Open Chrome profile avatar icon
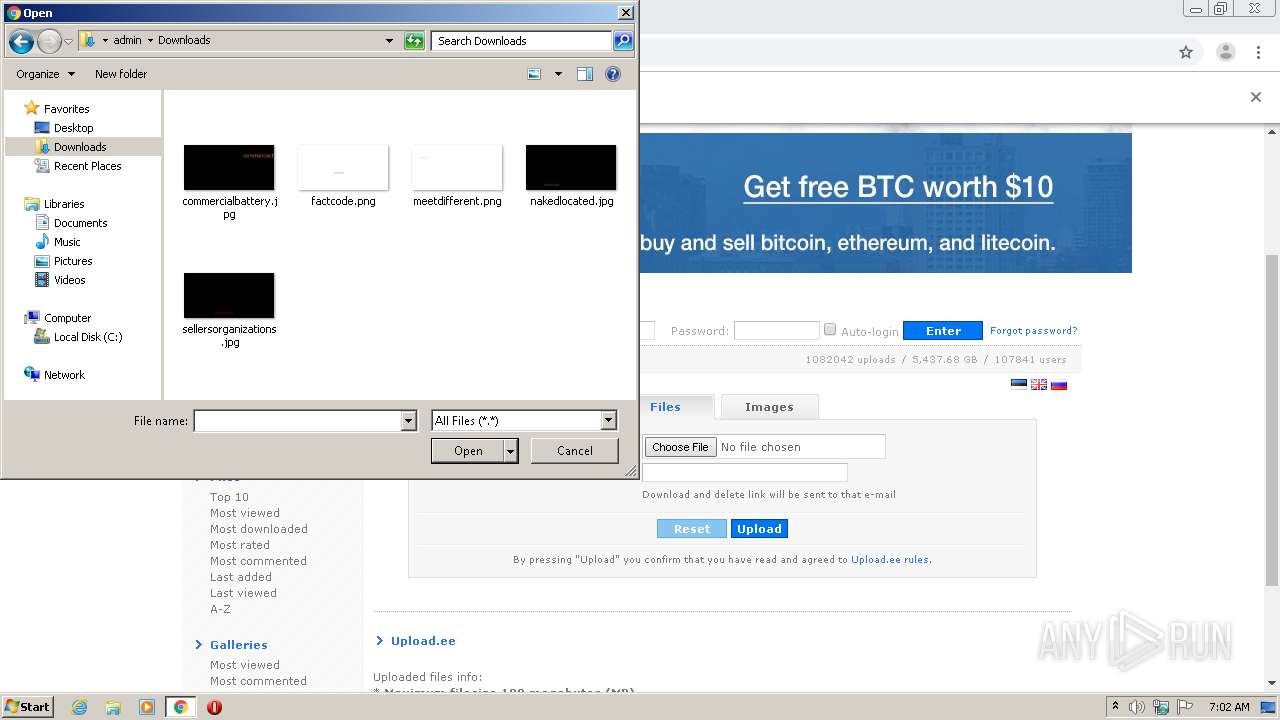The width and height of the screenshot is (1280, 720). 1225,52
